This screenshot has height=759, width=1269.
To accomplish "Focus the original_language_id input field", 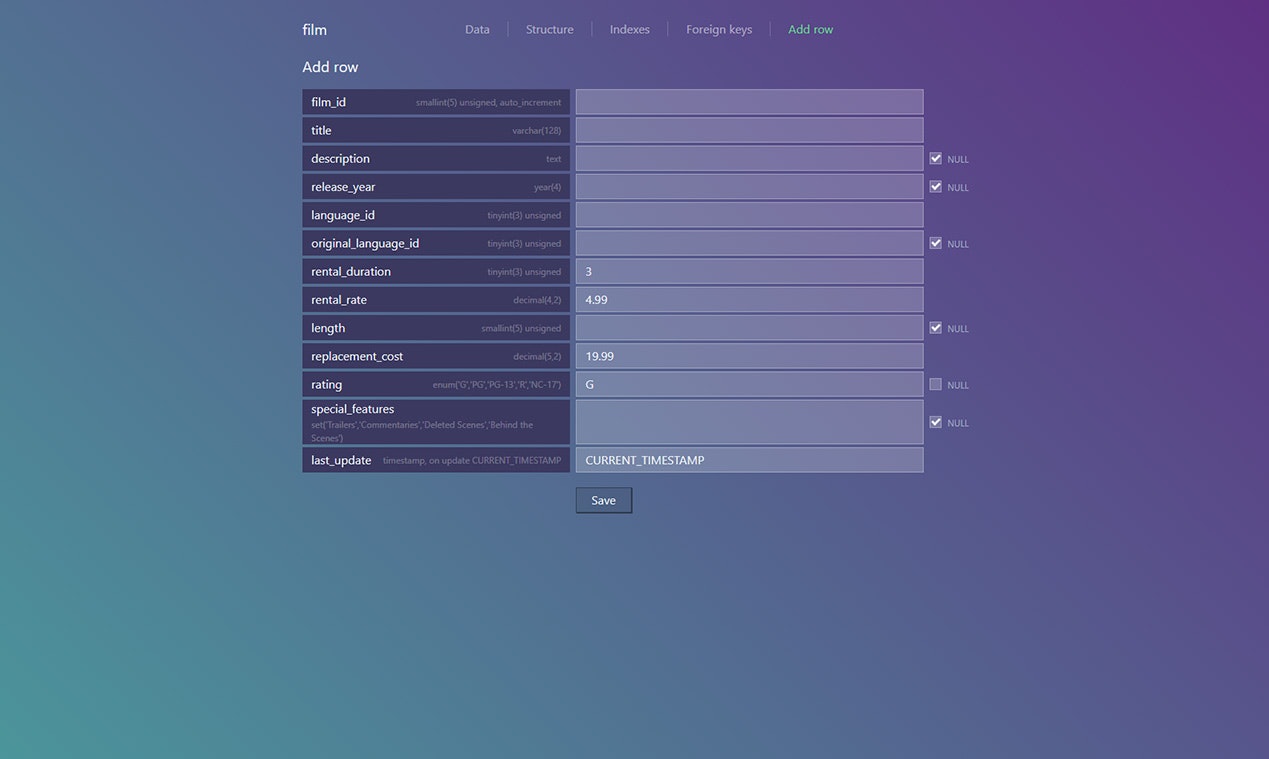I will tap(749, 243).
